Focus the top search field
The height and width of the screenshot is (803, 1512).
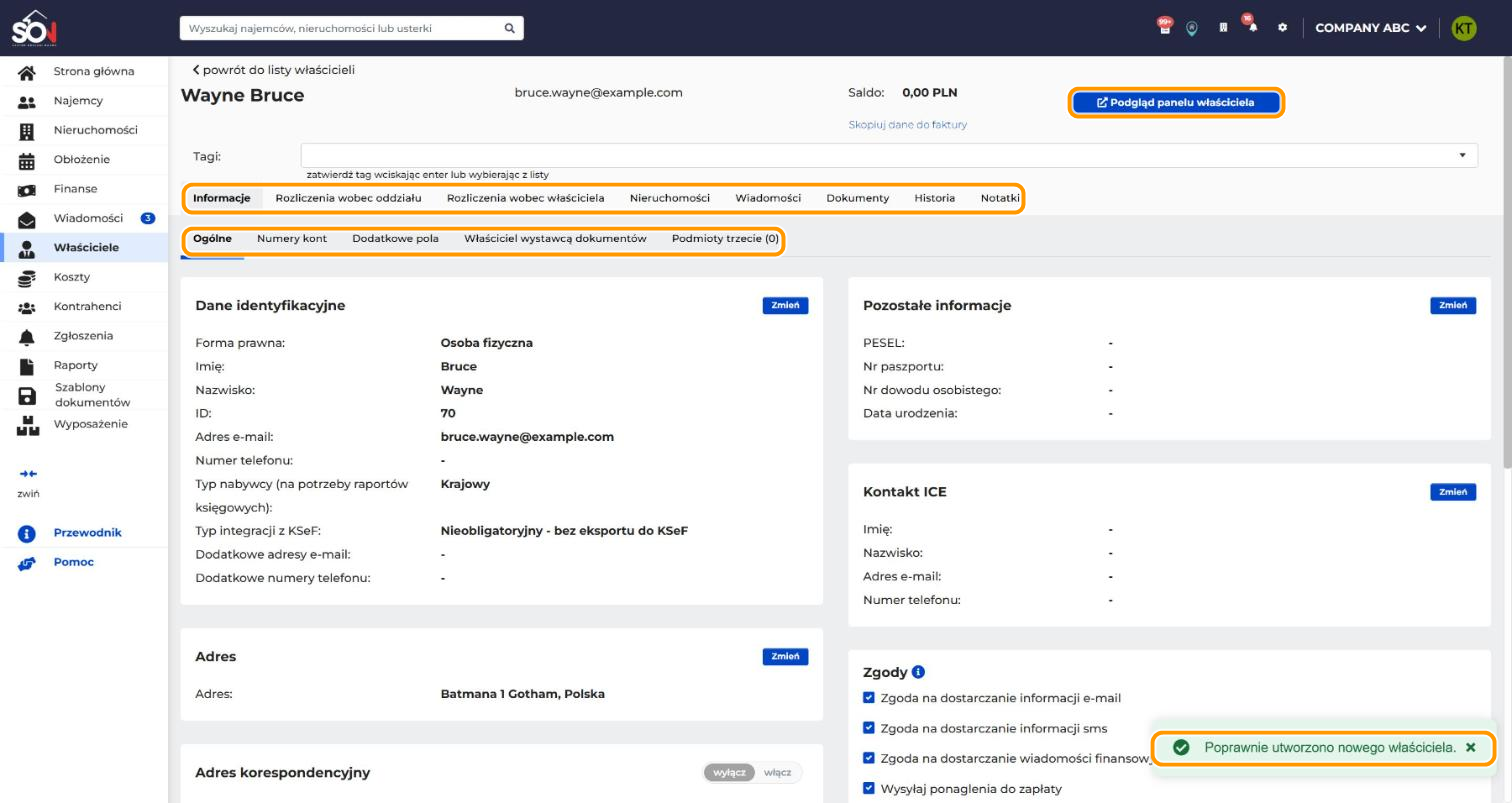pyautogui.click(x=351, y=28)
